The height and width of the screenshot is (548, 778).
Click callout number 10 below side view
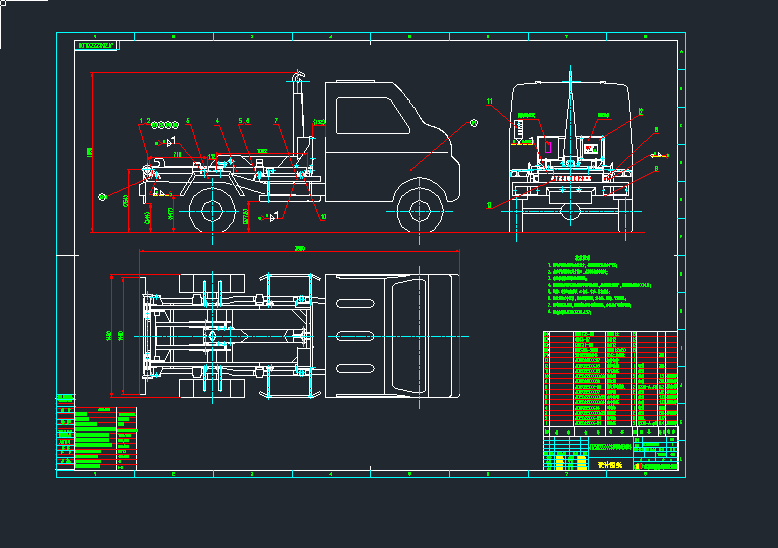[322, 216]
